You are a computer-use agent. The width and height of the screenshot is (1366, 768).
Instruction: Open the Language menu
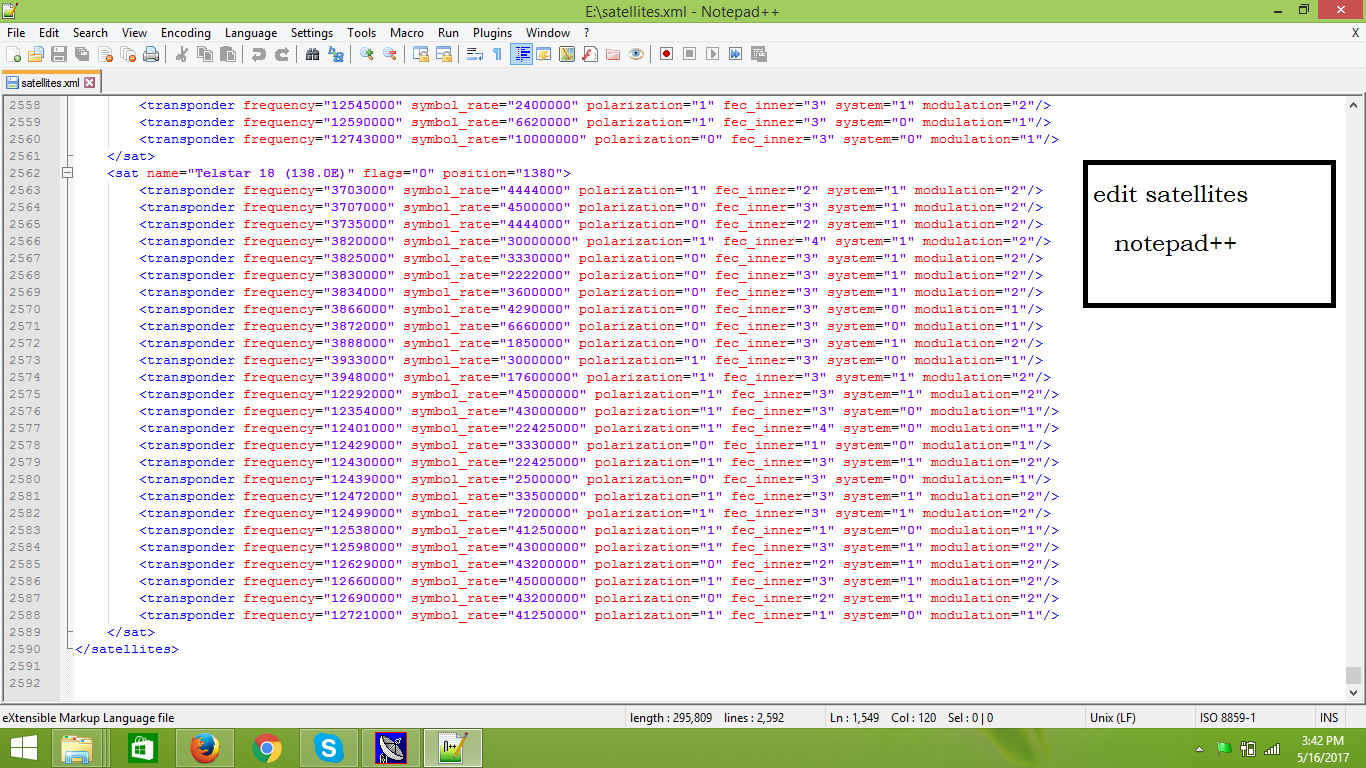251,33
